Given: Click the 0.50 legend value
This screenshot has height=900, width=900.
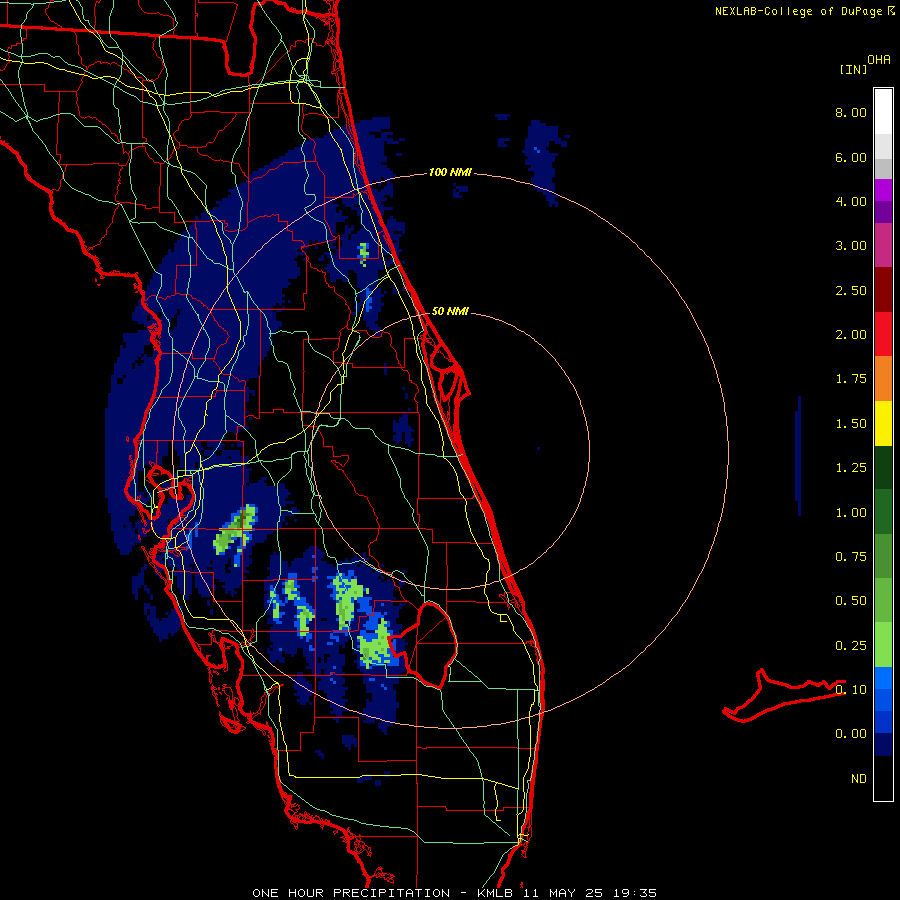Looking at the screenshot, I should pos(851,601).
